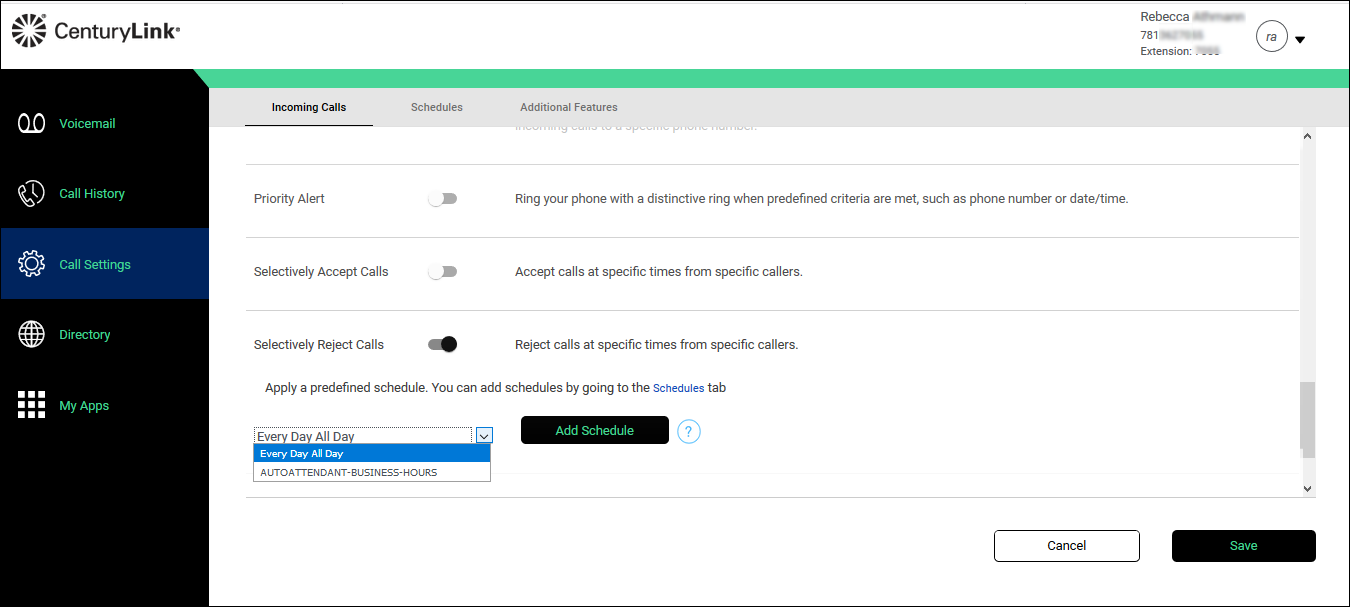1350x607 pixels.
Task: Disable Selectively Reject Calls toggle
Action: pyautogui.click(x=442, y=344)
